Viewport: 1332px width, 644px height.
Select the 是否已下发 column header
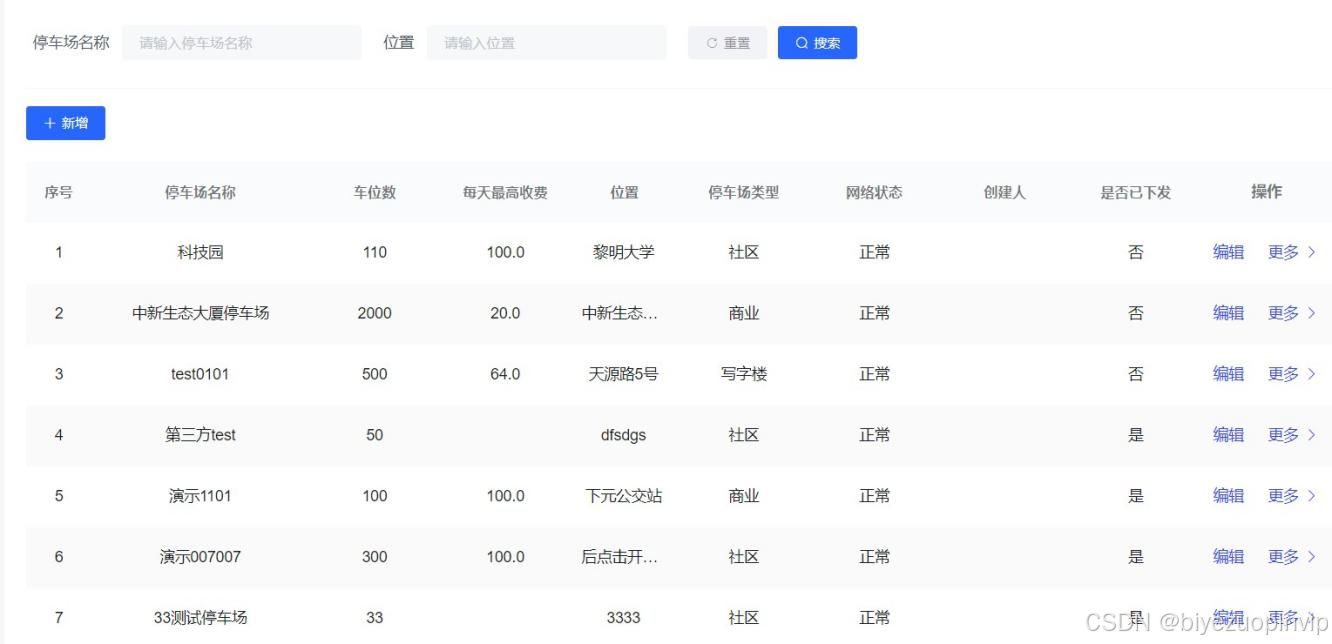click(x=1135, y=192)
